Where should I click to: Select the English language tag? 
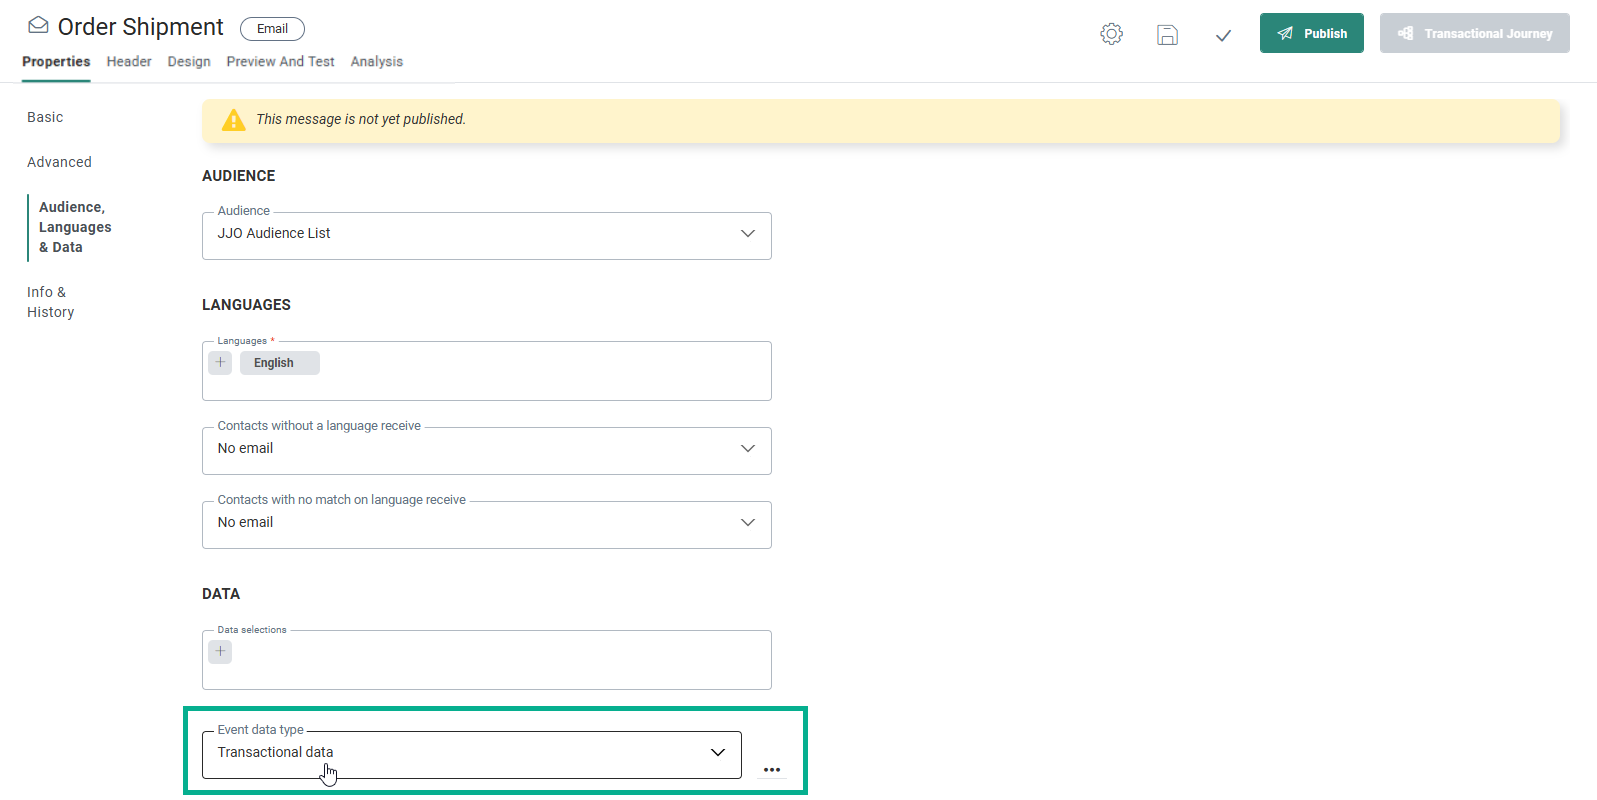pyautogui.click(x=274, y=363)
